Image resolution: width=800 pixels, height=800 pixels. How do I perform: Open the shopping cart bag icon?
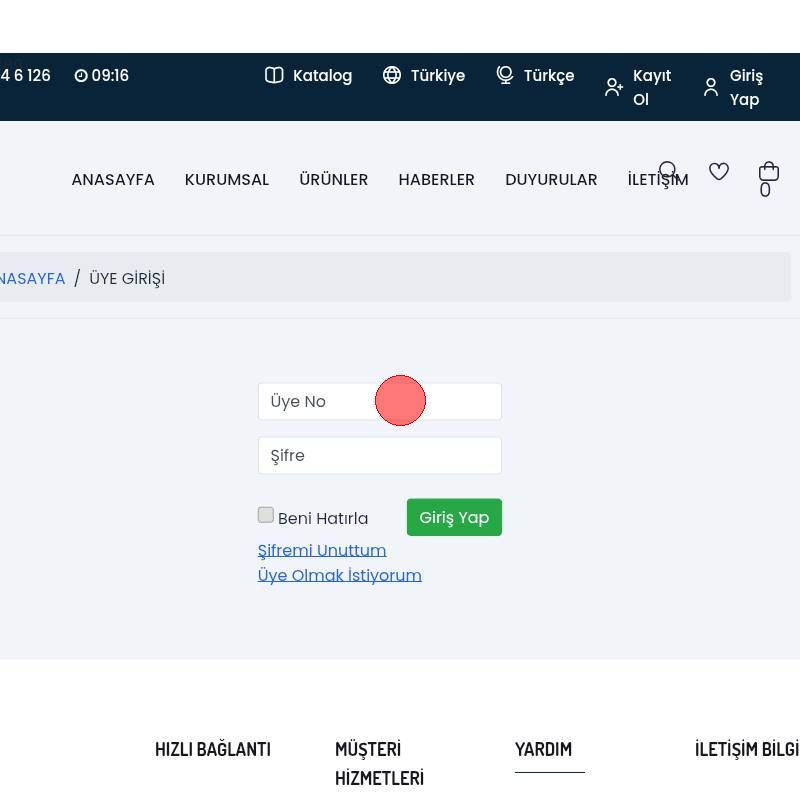click(x=768, y=171)
